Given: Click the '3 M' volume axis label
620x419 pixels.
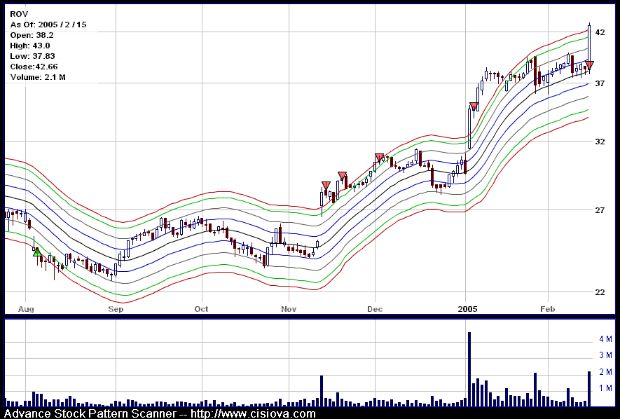Looking at the screenshot, I should point(605,355).
